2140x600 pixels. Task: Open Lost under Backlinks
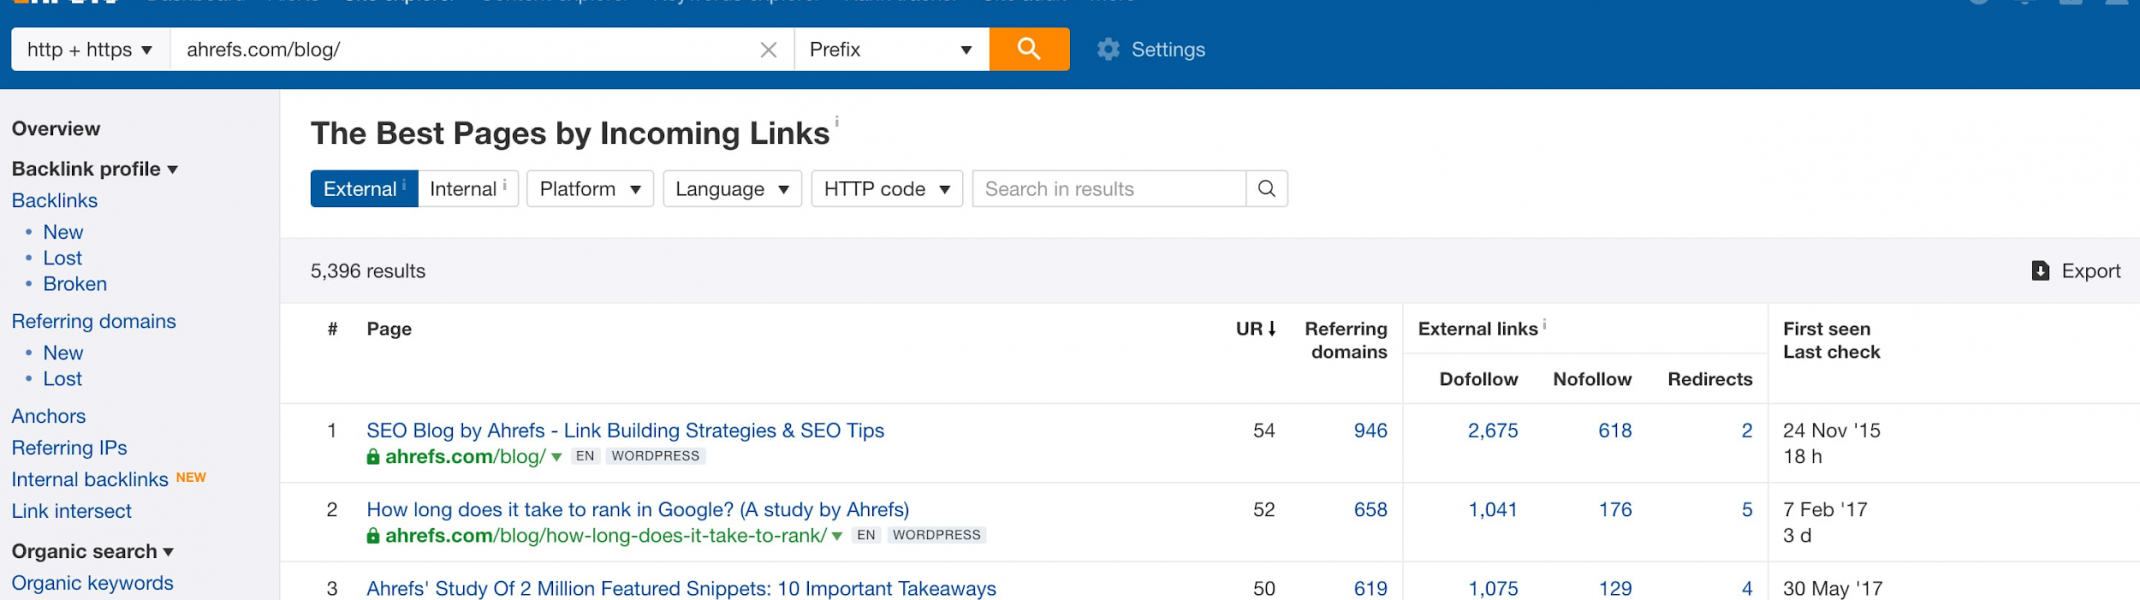tap(62, 258)
